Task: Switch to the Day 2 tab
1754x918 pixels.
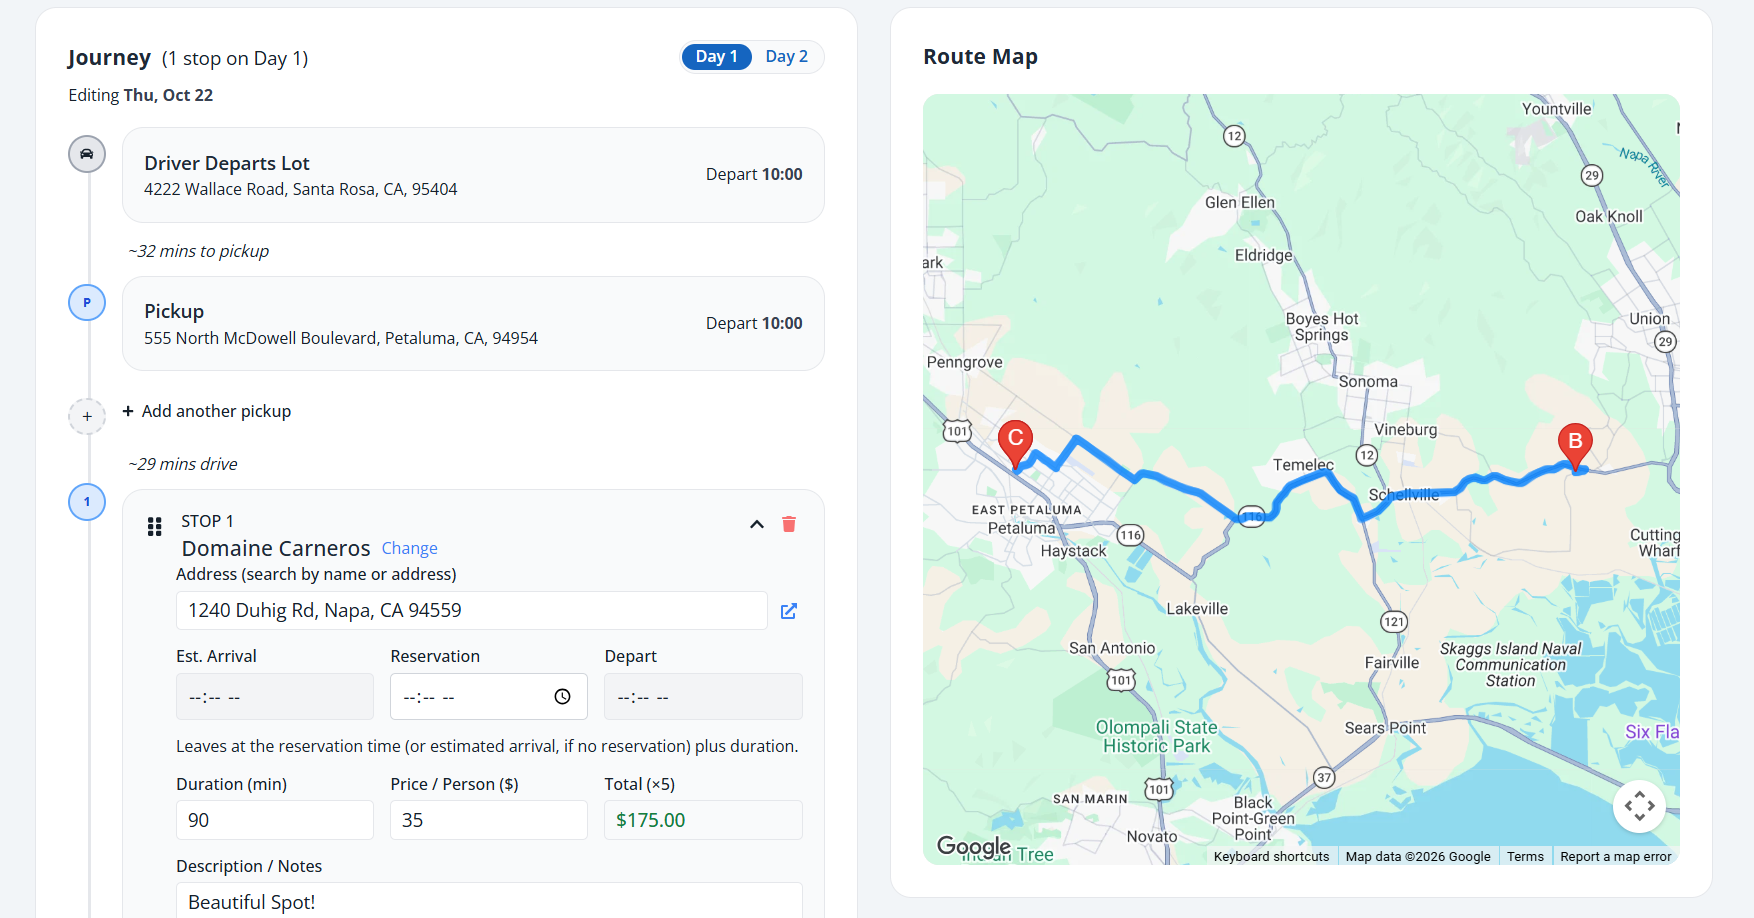Action: [787, 57]
